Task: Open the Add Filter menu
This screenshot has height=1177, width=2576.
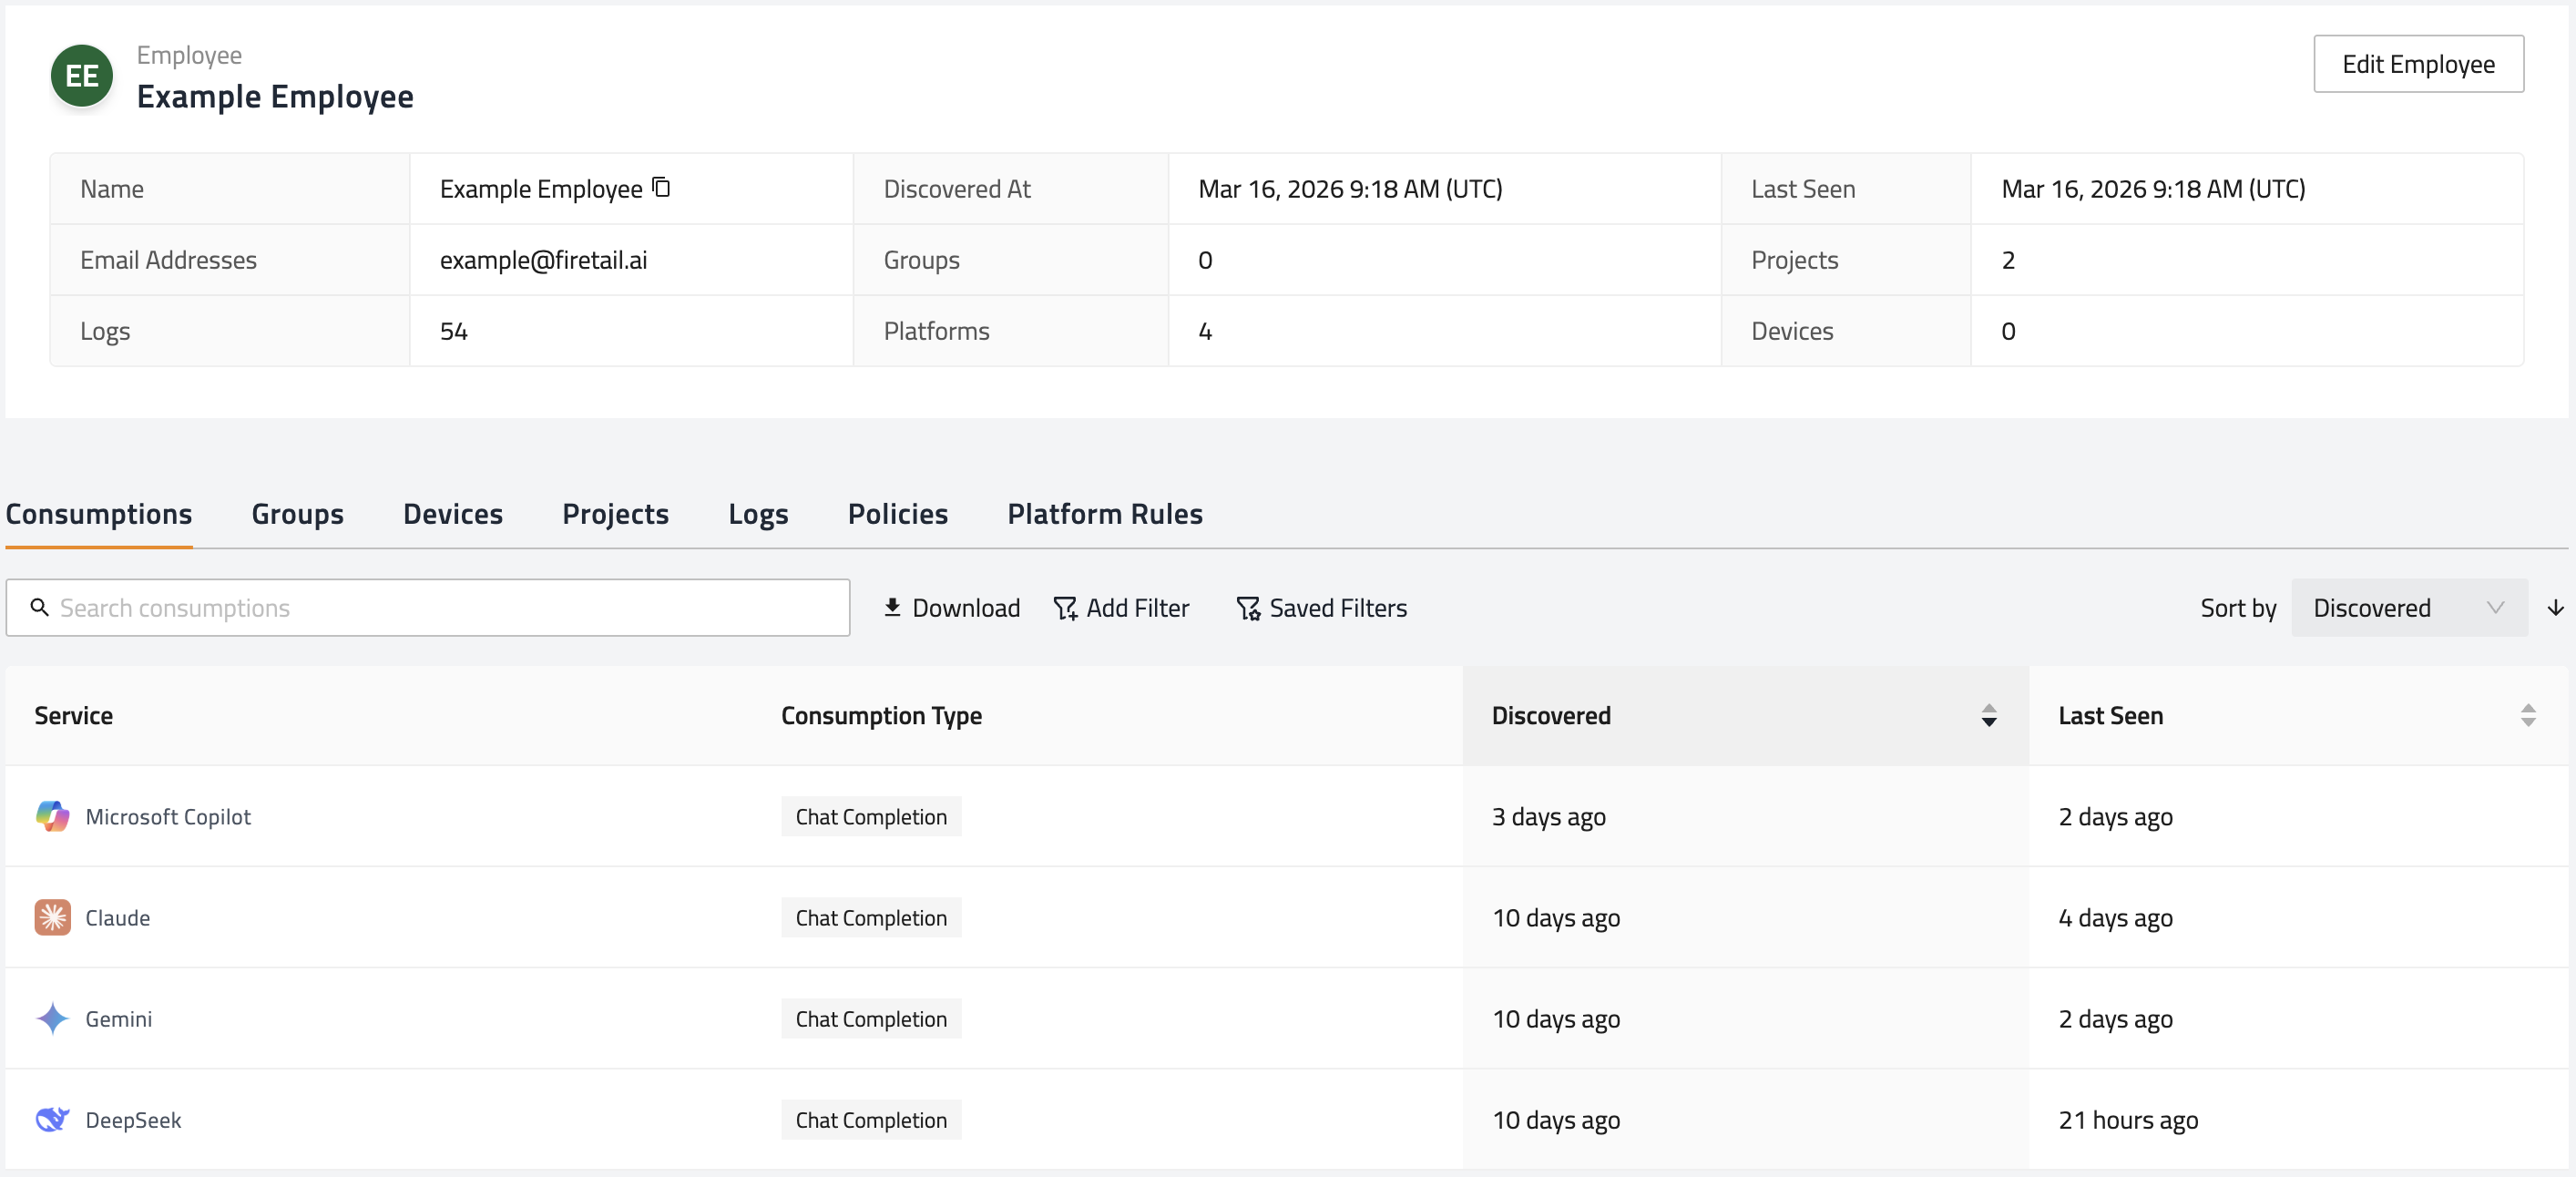Action: (x=1121, y=608)
